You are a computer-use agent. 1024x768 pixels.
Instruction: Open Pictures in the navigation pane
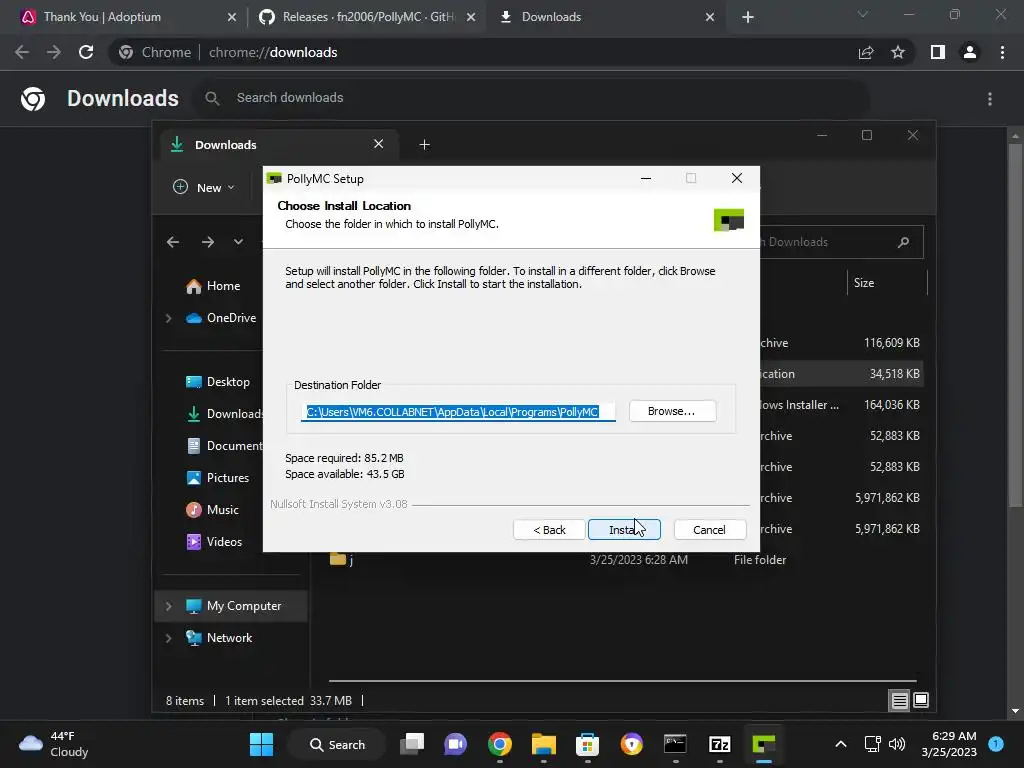pos(217,478)
